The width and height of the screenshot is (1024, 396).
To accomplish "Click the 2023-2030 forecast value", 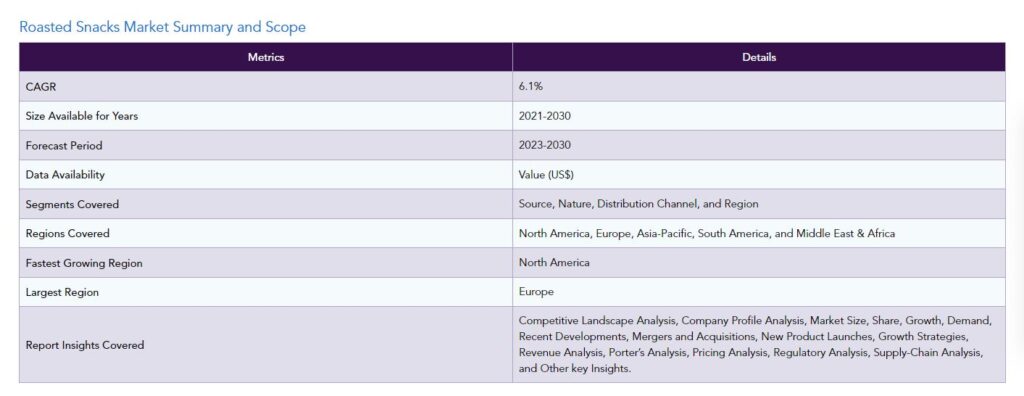I will [545, 145].
